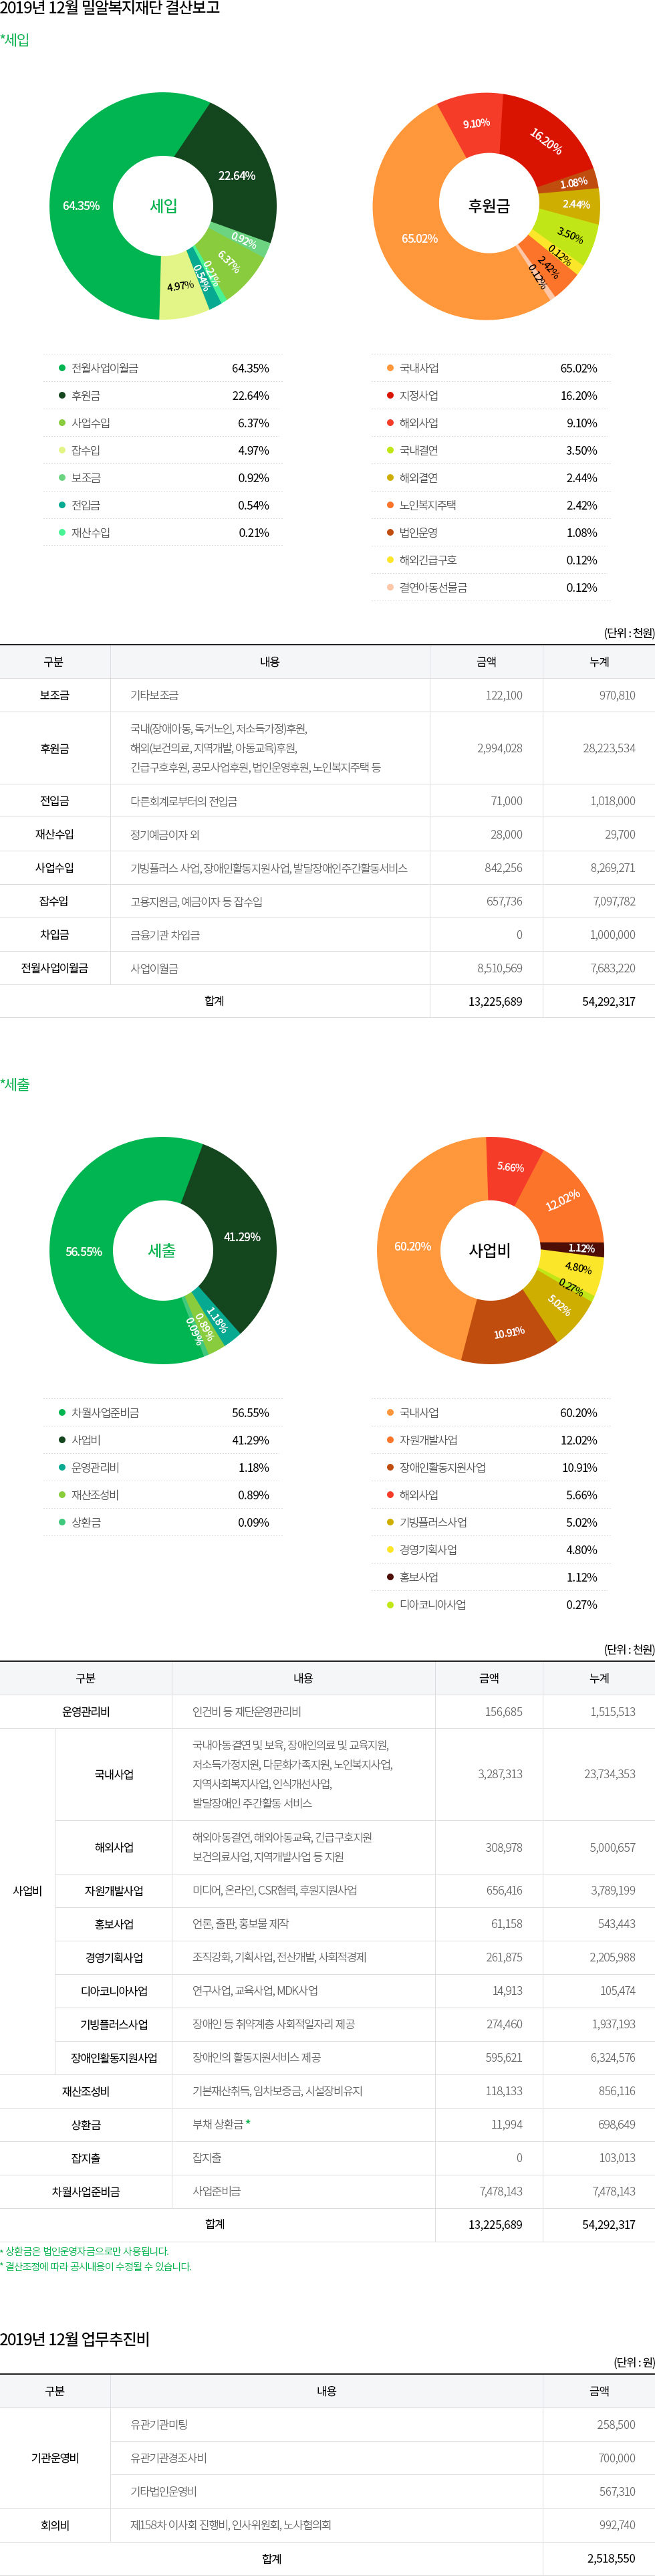Screen dimensions: 655x2576
Task: Click the 지정사업 legend color dot
Action: [x=390, y=395]
